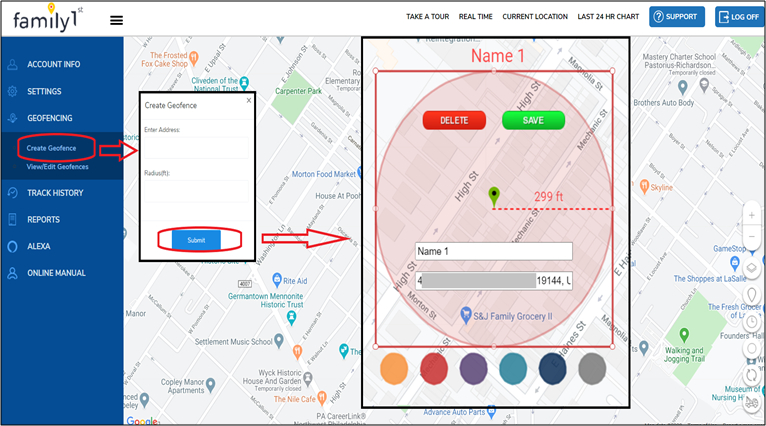Expand the Geofencing section

[49, 118]
